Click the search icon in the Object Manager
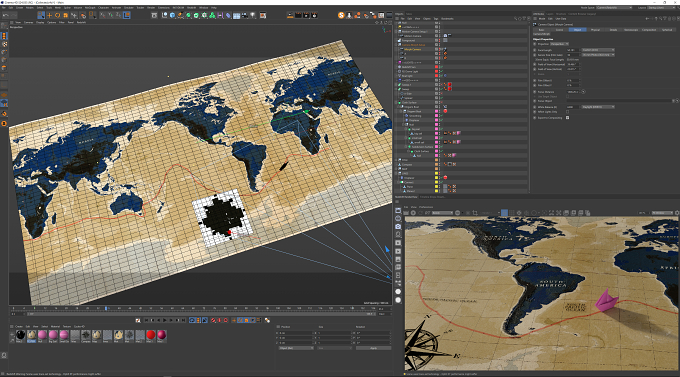The image size is (680, 377). pyautogui.click(x=515, y=19)
